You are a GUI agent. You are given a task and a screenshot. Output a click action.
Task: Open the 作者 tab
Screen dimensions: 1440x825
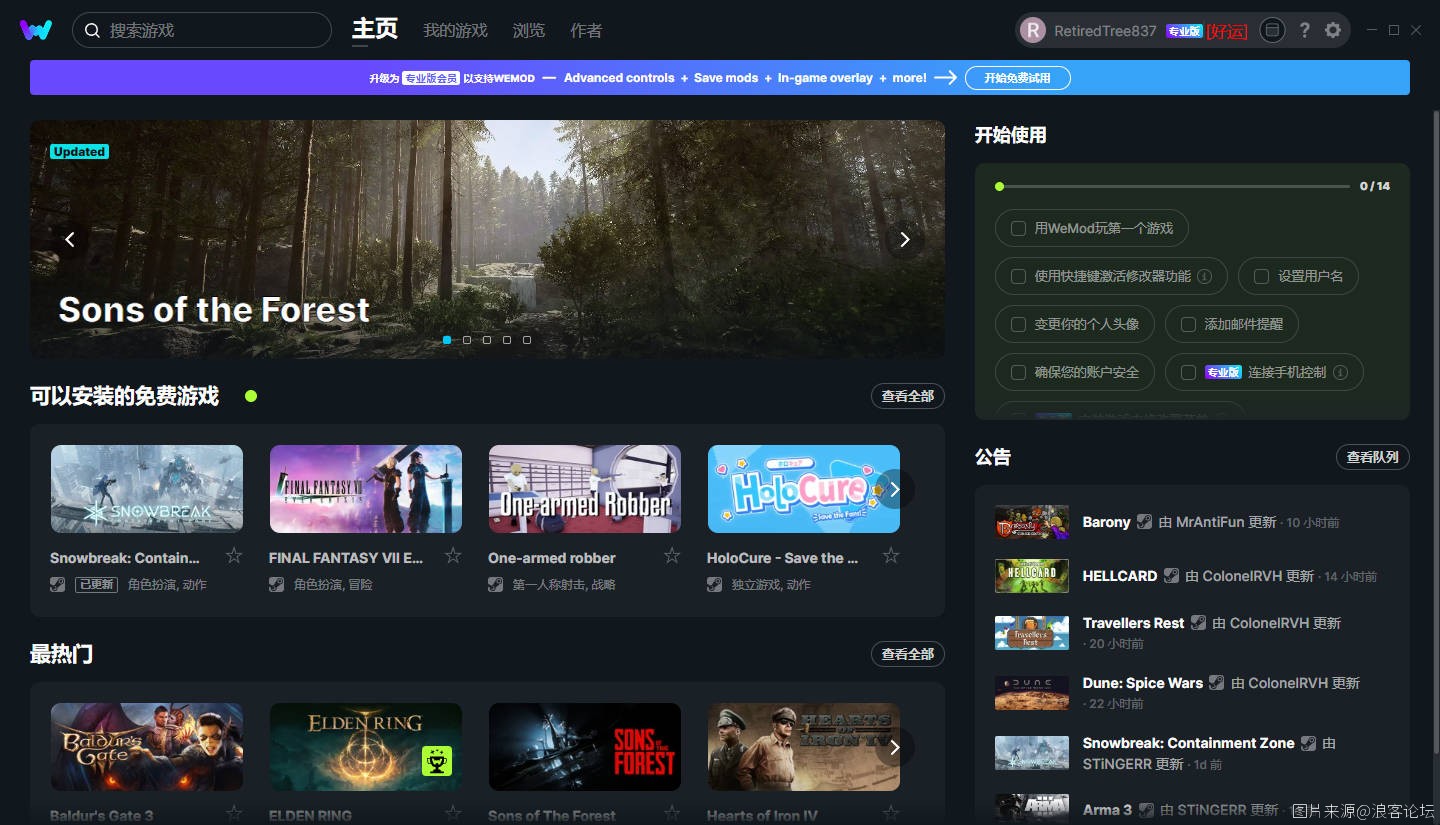tap(586, 31)
